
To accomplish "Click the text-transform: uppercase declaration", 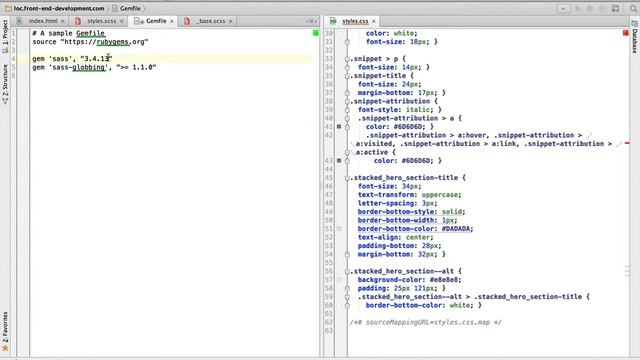I will click(x=409, y=195).
